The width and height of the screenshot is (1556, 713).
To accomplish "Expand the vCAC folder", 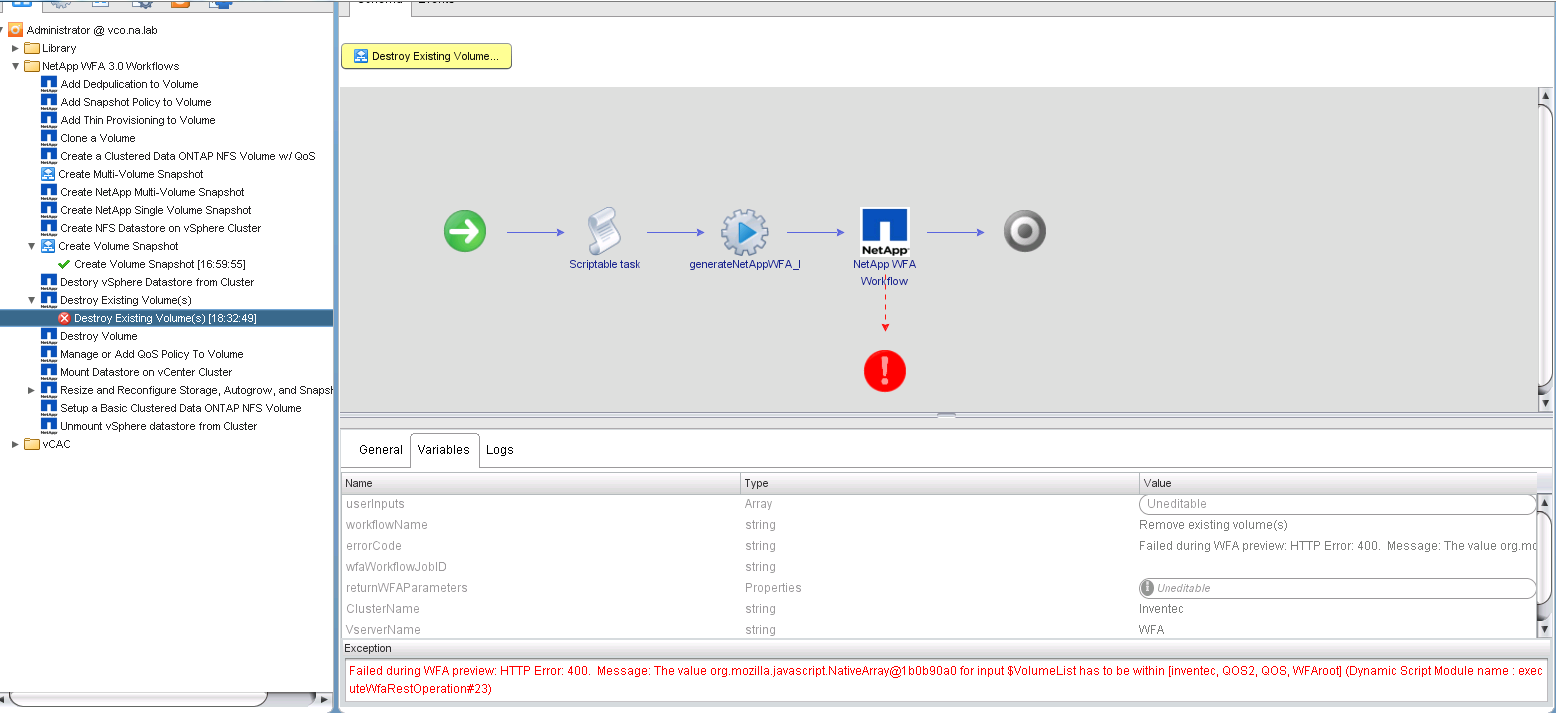I will coord(15,444).
